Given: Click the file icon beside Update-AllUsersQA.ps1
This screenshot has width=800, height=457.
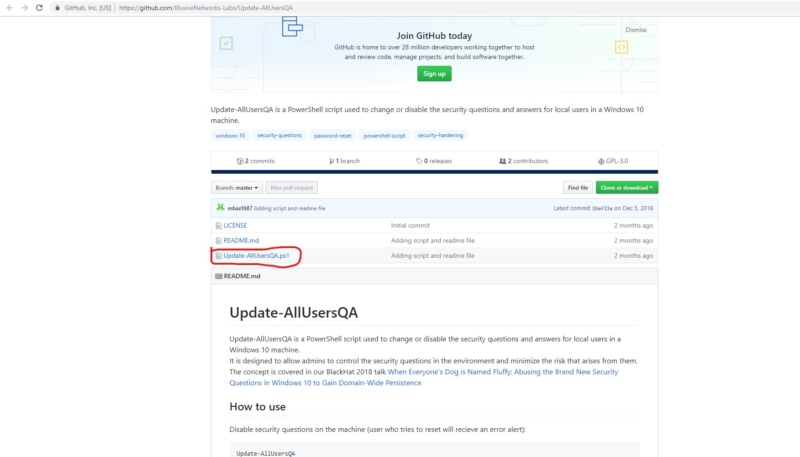Looking at the screenshot, I should click(x=218, y=256).
